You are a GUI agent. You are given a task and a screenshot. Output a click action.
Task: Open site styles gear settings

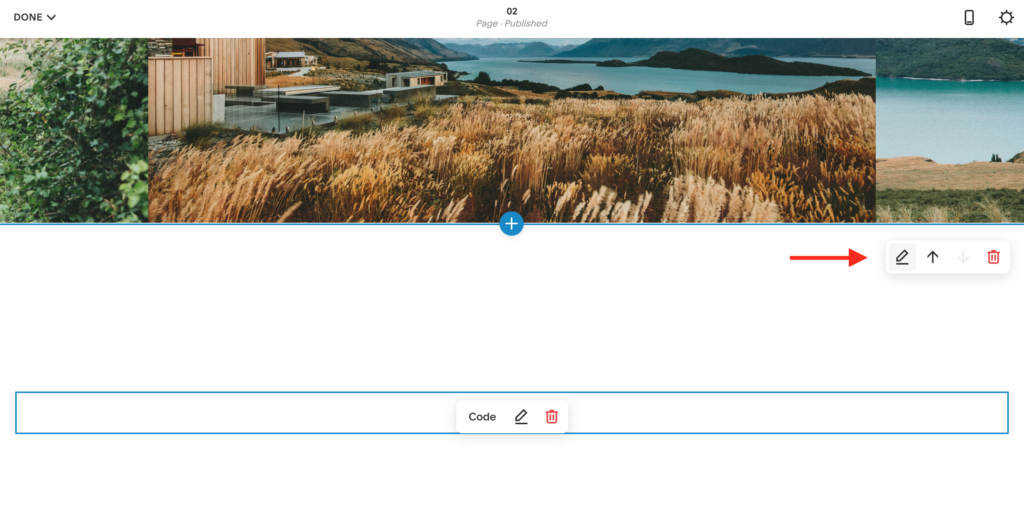click(x=1006, y=18)
